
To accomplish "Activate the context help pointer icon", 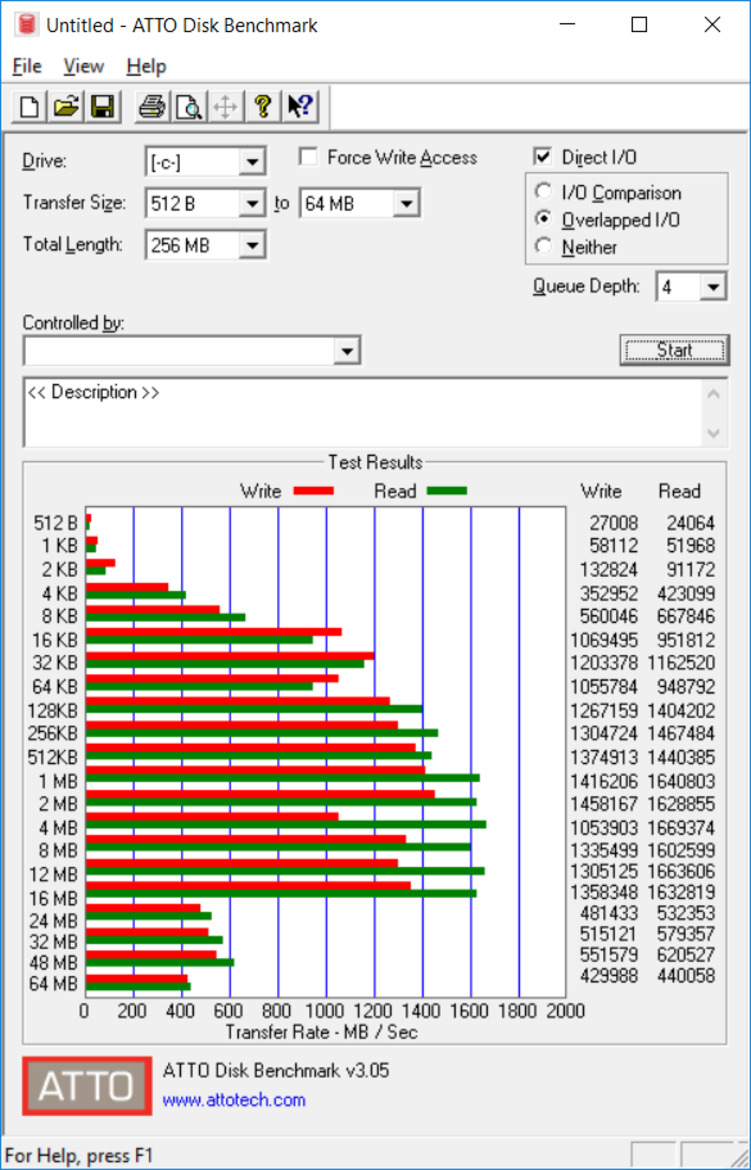I will coord(300,107).
